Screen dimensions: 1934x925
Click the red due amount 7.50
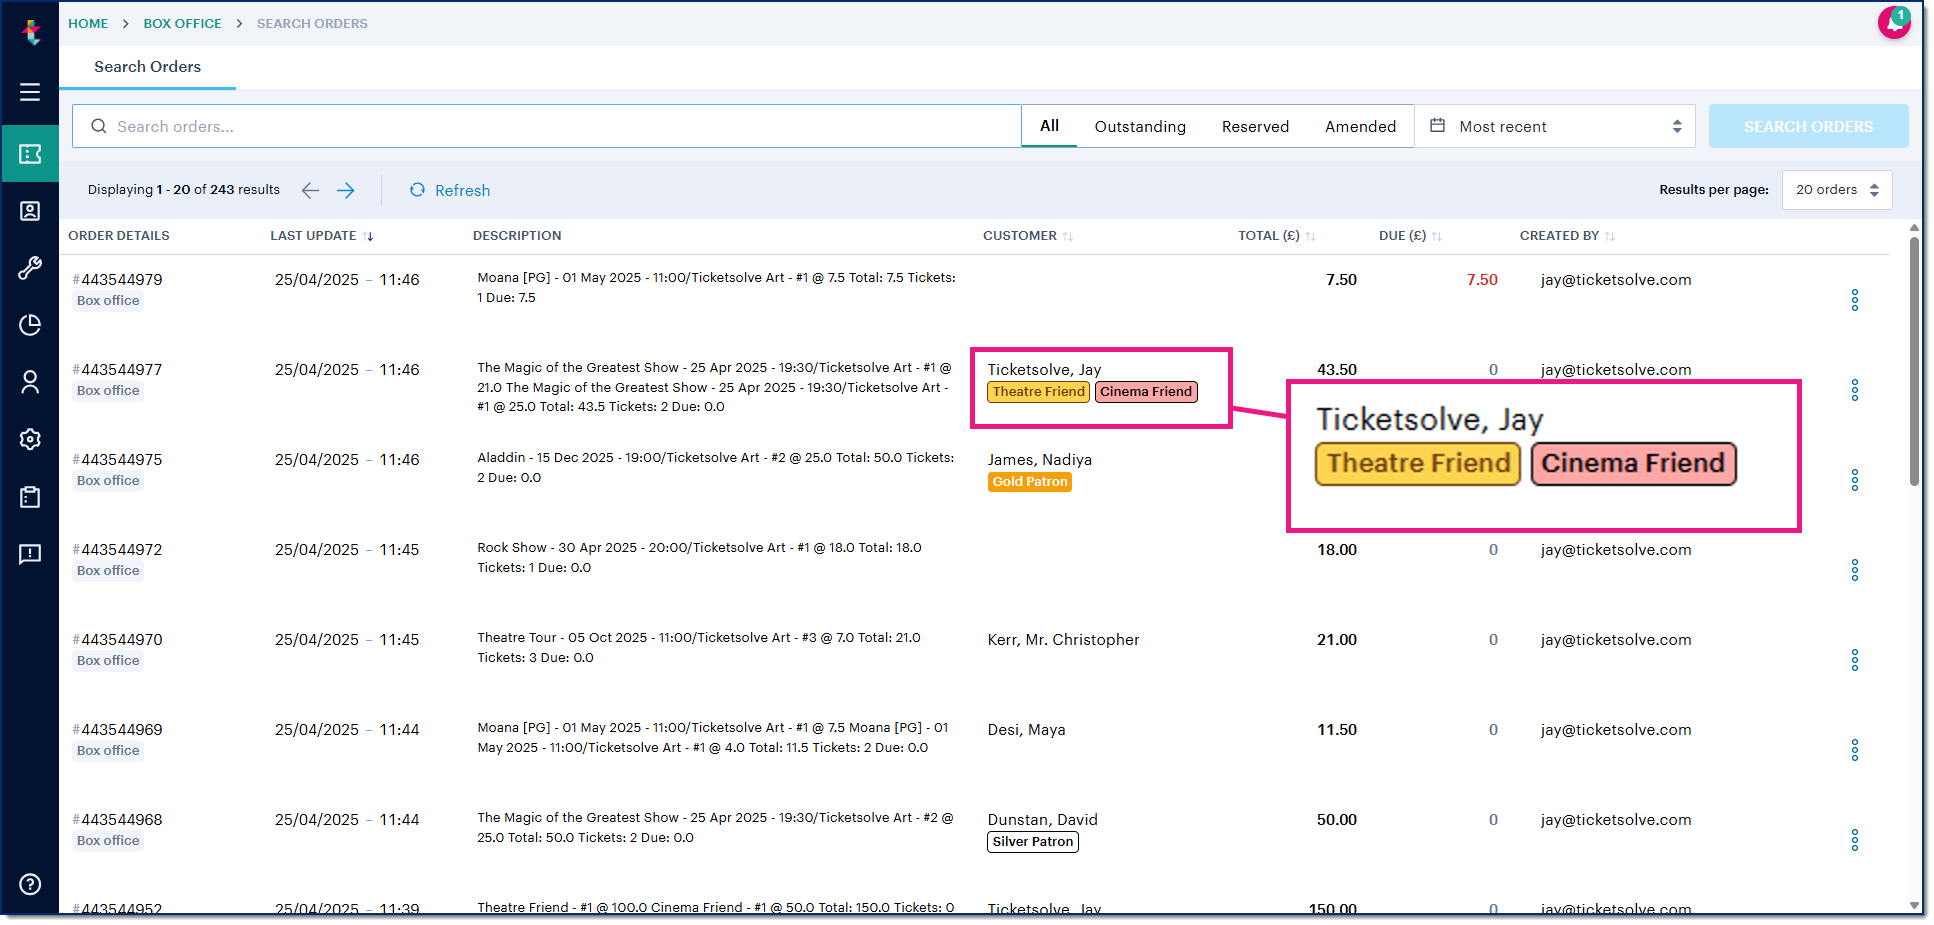[1482, 280]
